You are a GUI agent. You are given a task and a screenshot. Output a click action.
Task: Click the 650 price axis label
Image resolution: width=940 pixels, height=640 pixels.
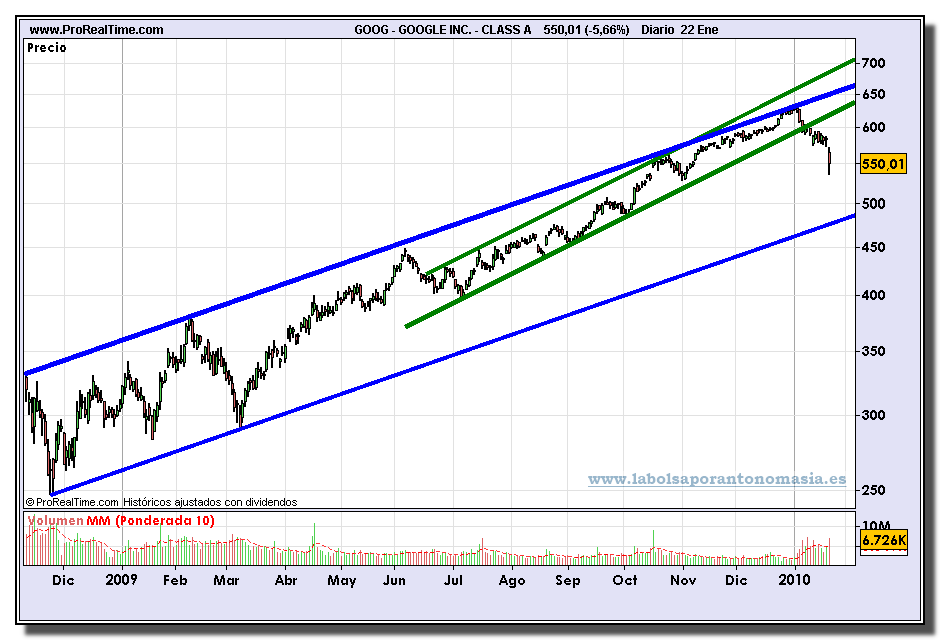click(873, 94)
